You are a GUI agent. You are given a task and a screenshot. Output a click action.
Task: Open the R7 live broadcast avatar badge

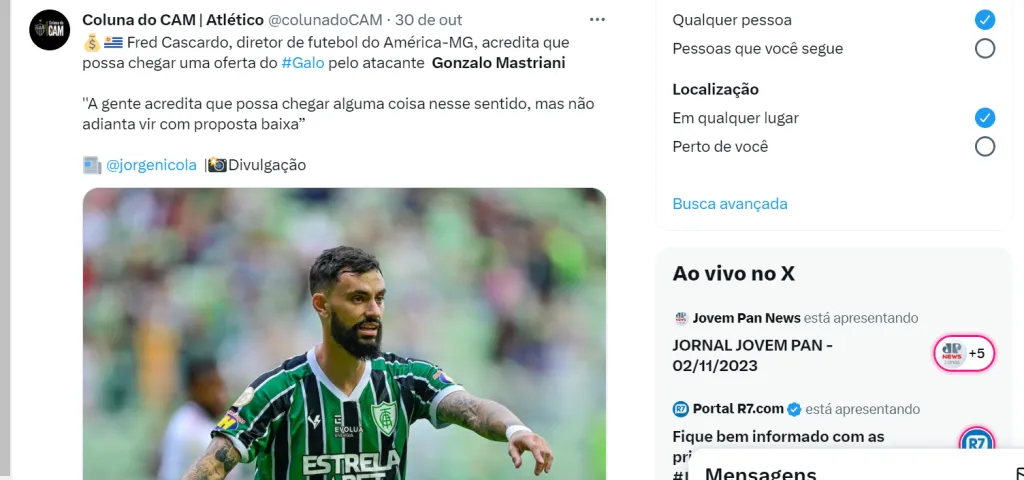(976, 441)
